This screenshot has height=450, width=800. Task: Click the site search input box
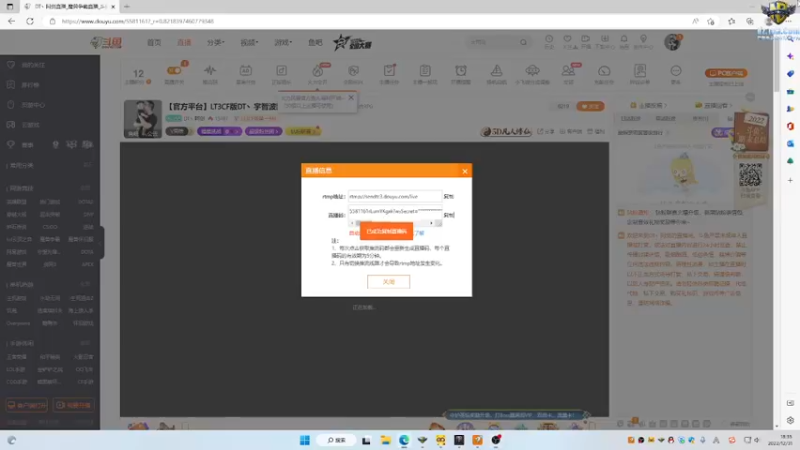point(492,42)
